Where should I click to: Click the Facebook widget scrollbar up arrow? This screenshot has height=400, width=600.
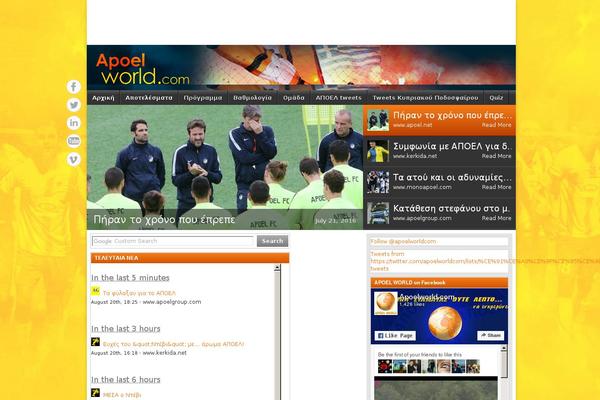click(504, 348)
